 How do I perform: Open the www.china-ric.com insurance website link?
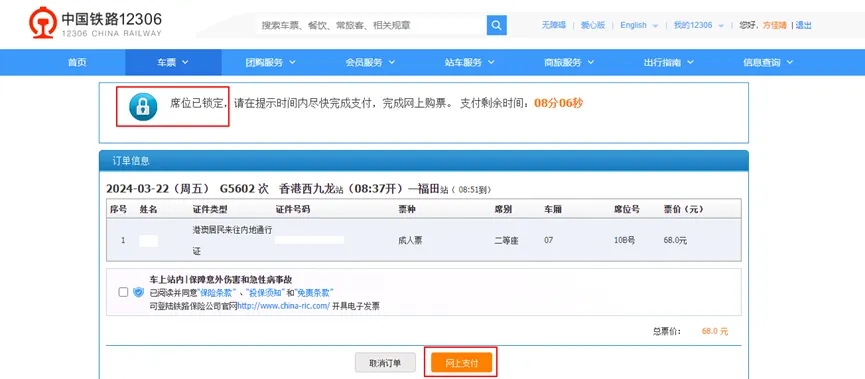click(284, 306)
